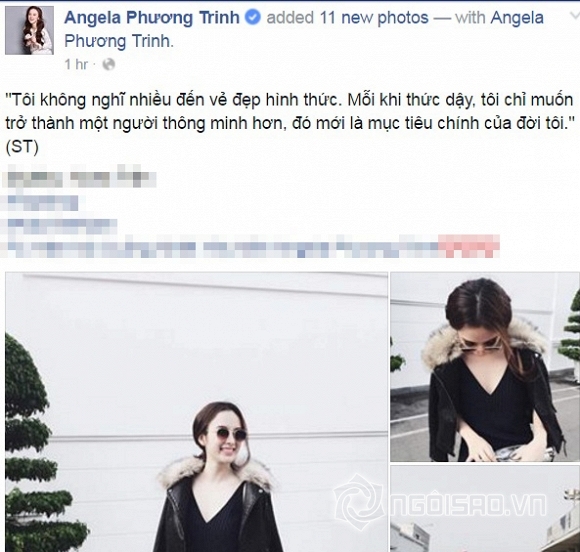This screenshot has height=552, width=580.
Task: Click the Ngoisao.vn watermark logo
Action: [440, 502]
